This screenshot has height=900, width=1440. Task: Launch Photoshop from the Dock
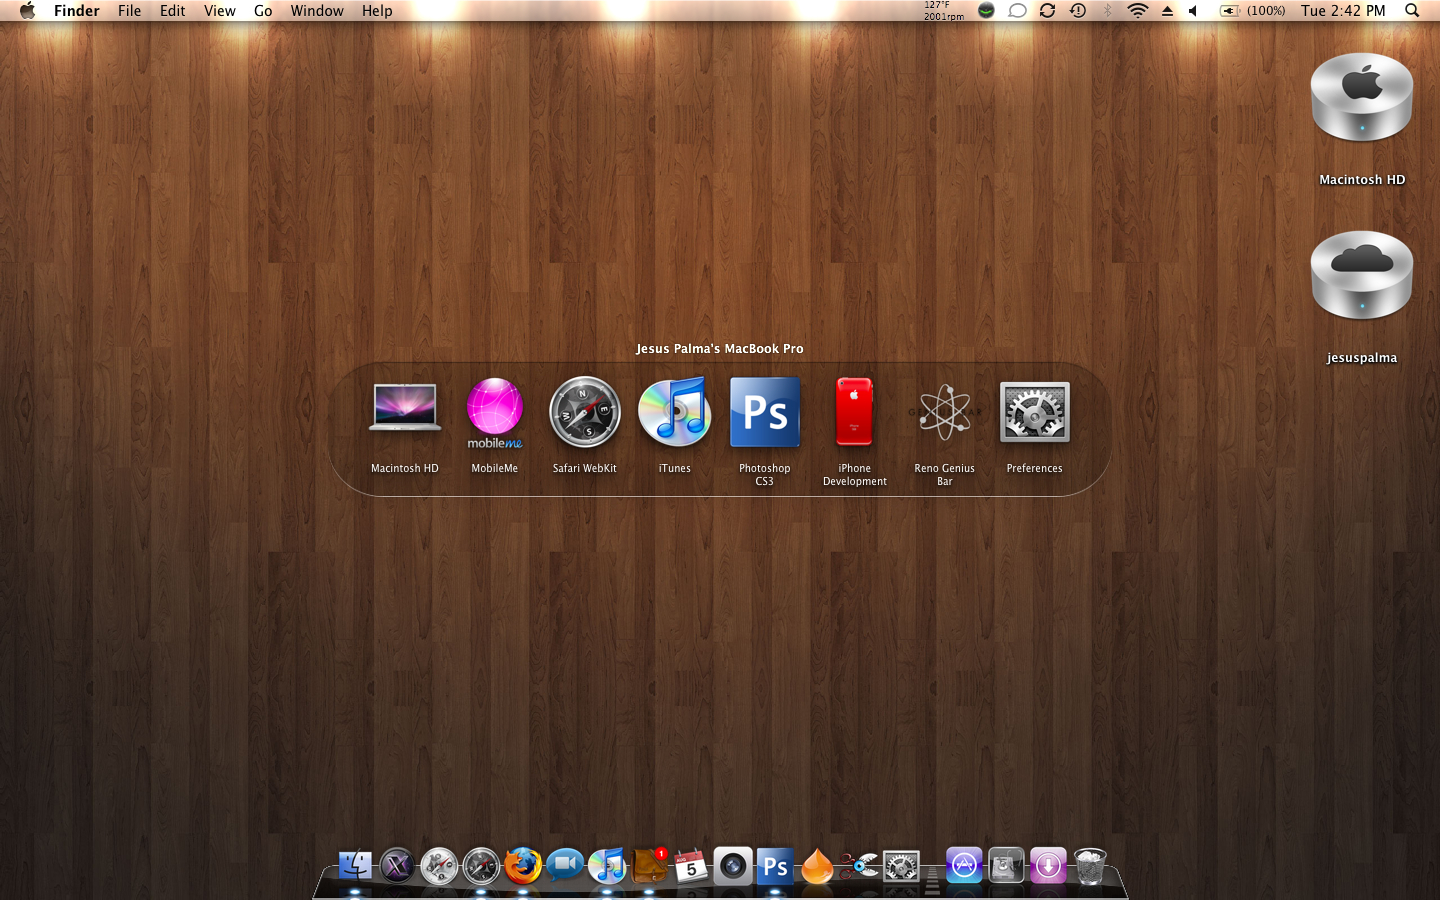(775, 866)
